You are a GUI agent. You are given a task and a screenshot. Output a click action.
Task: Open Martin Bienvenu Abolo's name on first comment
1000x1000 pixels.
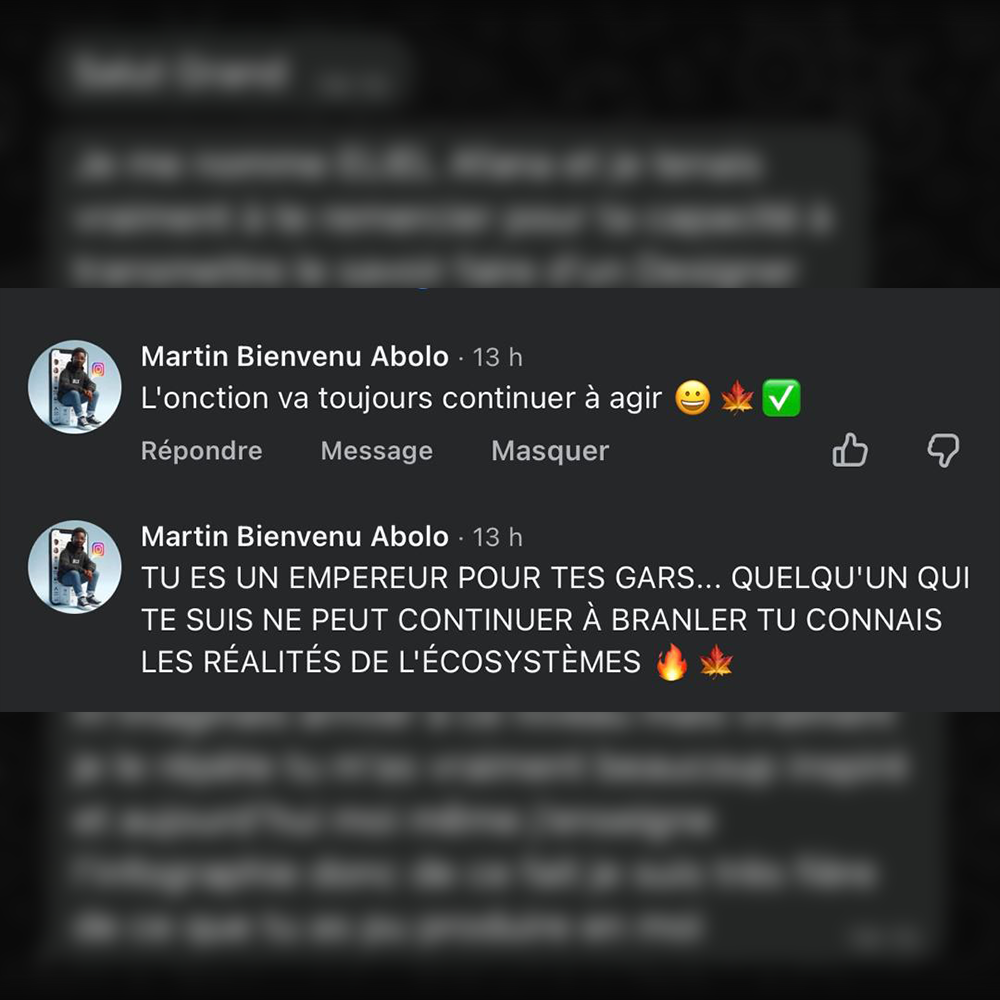(295, 357)
